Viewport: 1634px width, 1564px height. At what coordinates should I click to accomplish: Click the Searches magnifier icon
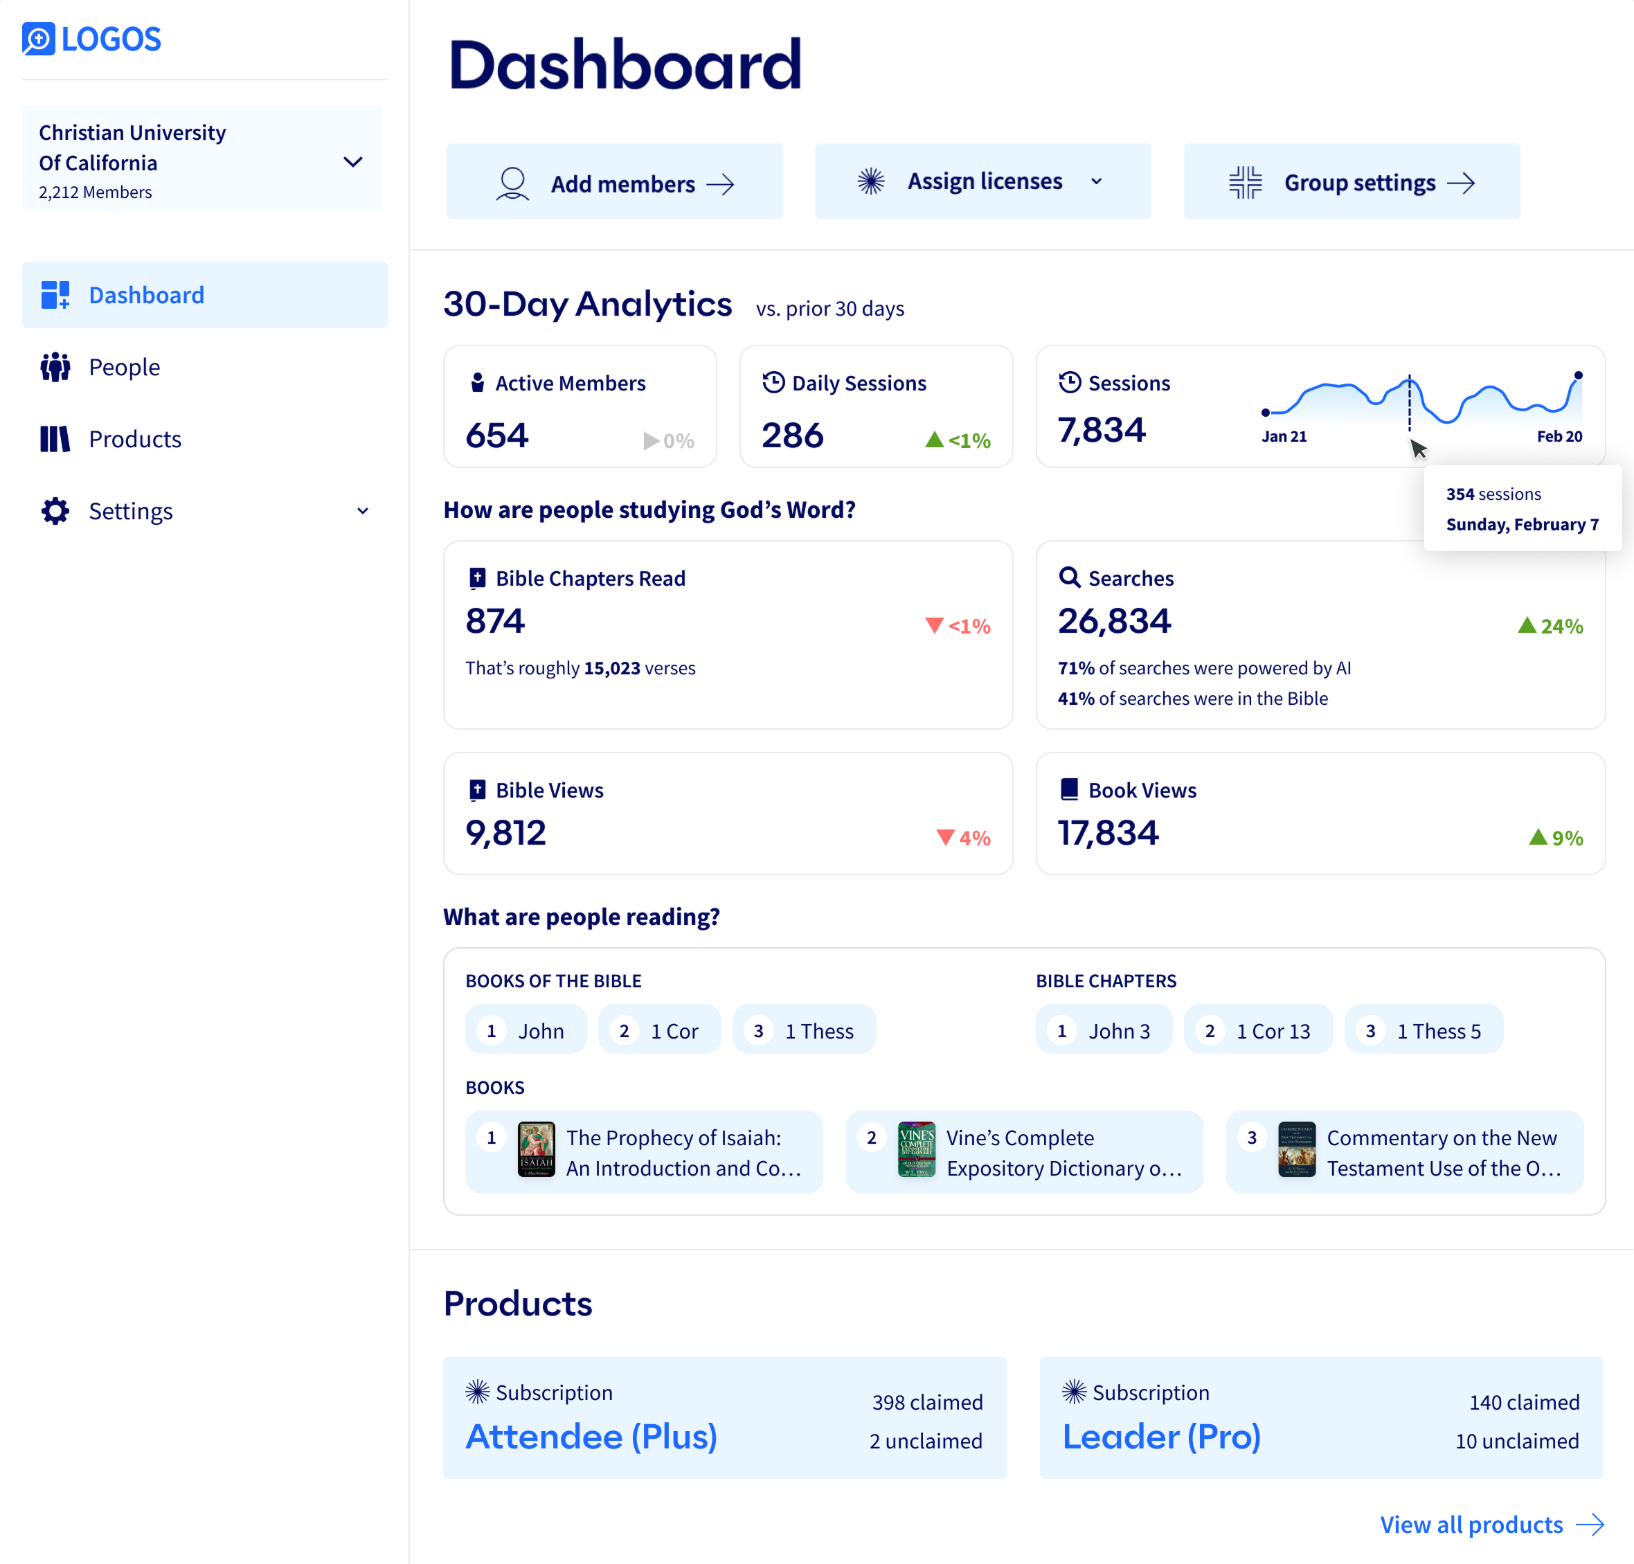[x=1070, y=577]
